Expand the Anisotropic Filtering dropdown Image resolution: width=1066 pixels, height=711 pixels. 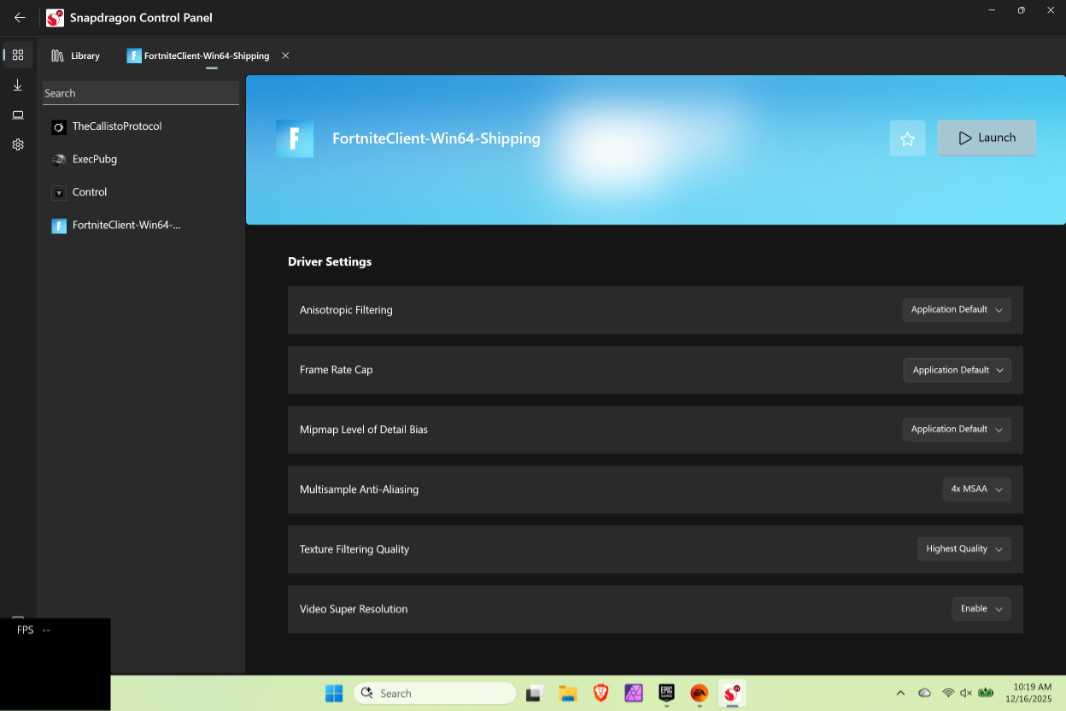pyautogui.click(x=956, y=310)
